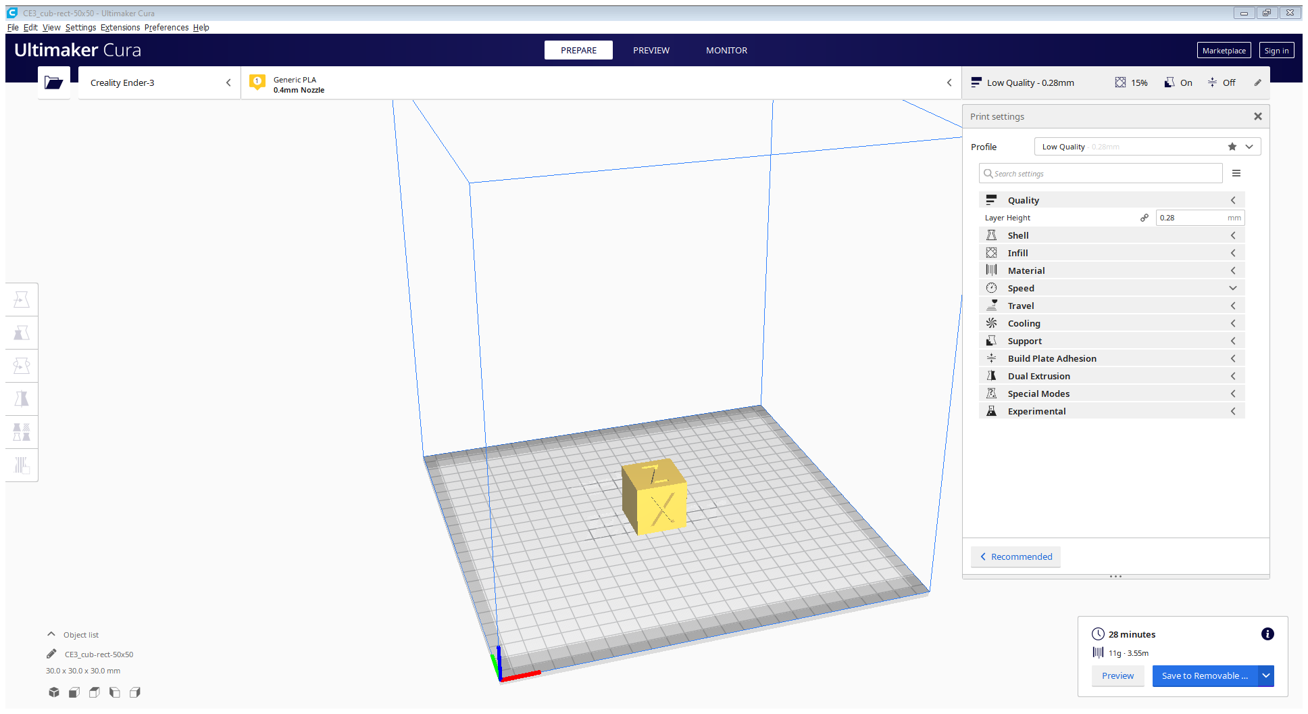Screen dimensions: 1308x714
Task: Click the link icon next to Layer Height
Action: (x=1144, y=218)
